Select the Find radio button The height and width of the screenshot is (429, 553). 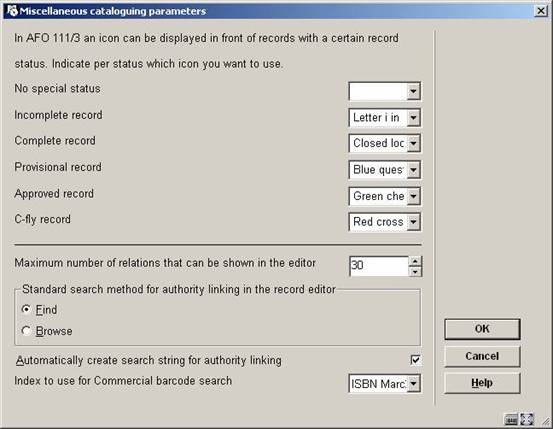point(26,310)
